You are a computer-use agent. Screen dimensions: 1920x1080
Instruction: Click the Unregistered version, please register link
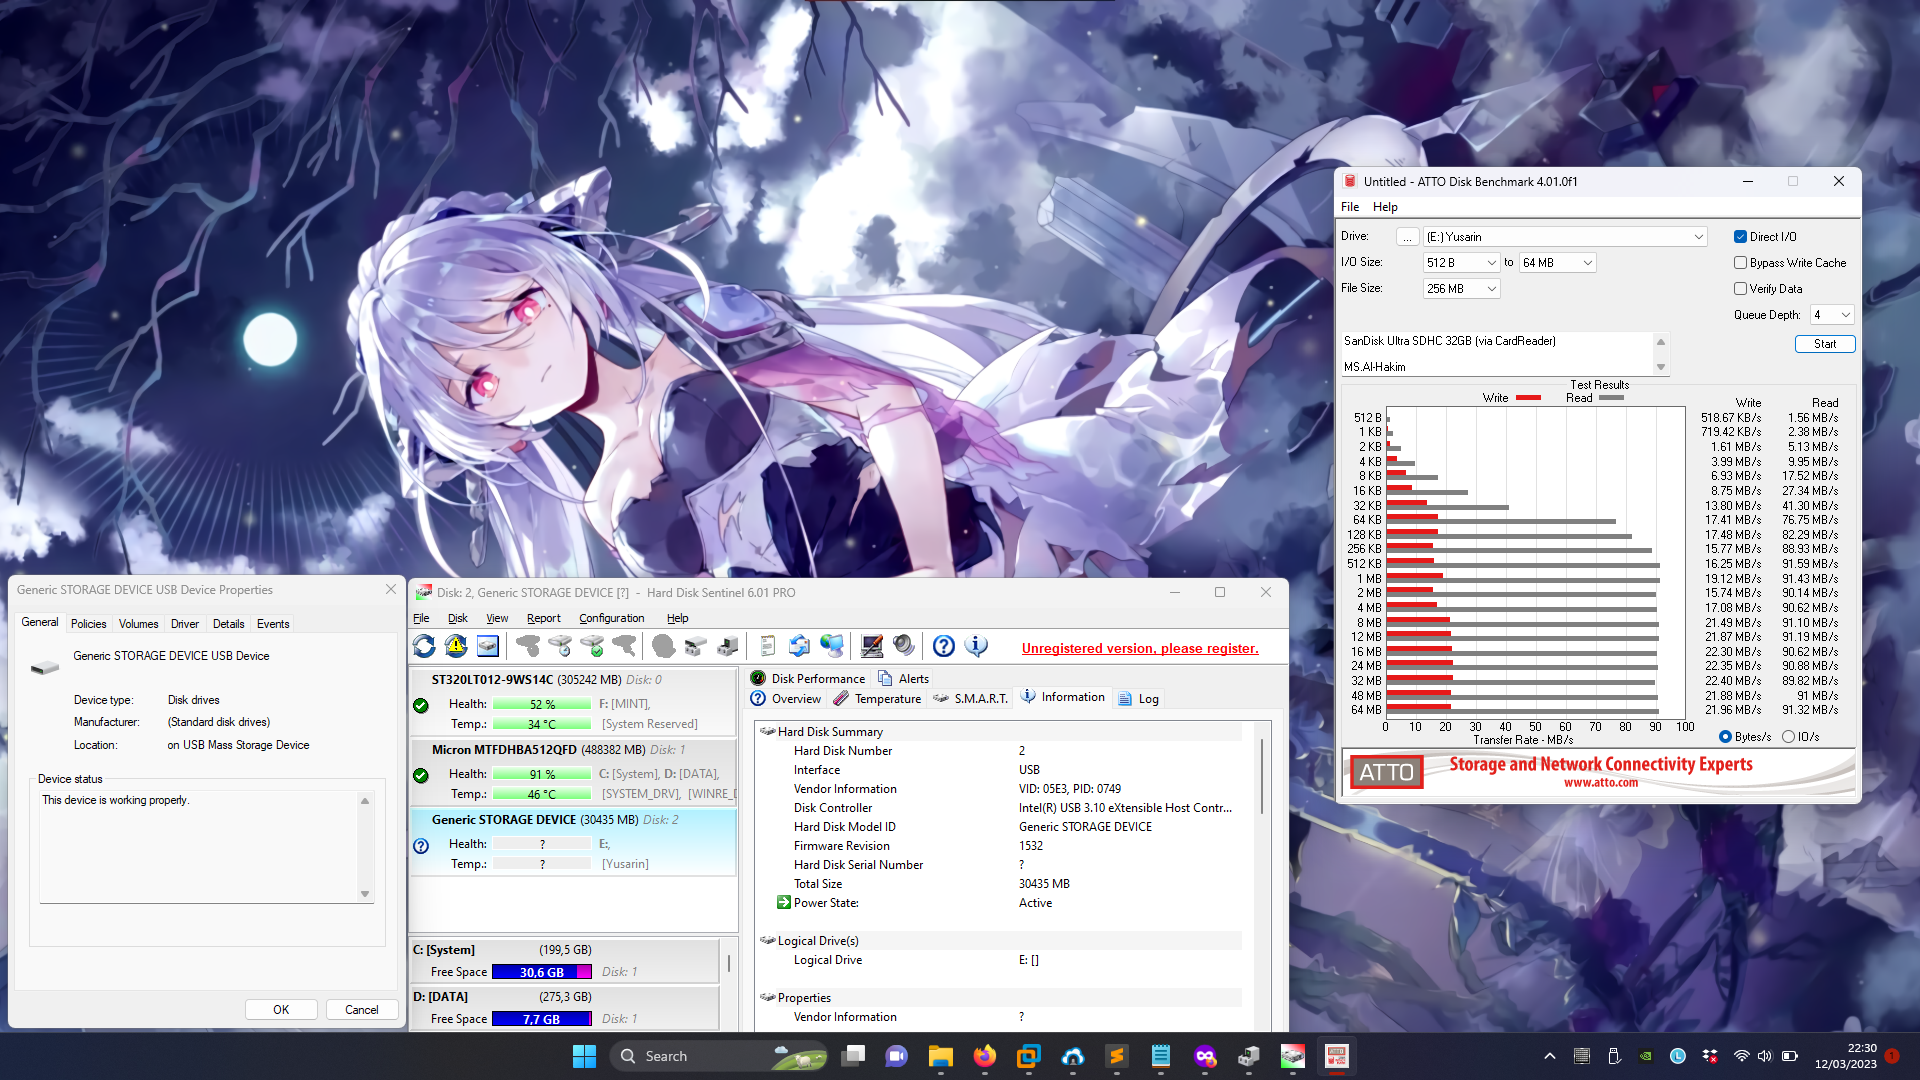click(1140, 648)
